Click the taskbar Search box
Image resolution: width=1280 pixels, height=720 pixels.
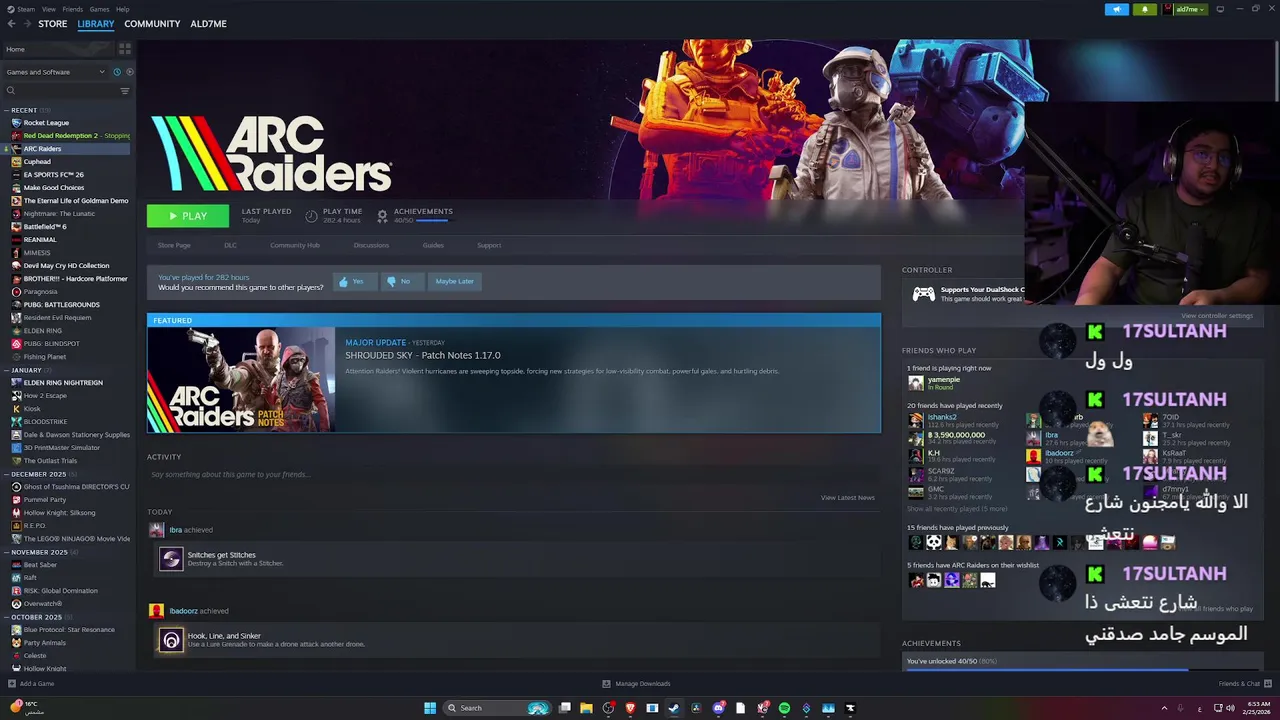click(x=497, y=708)
